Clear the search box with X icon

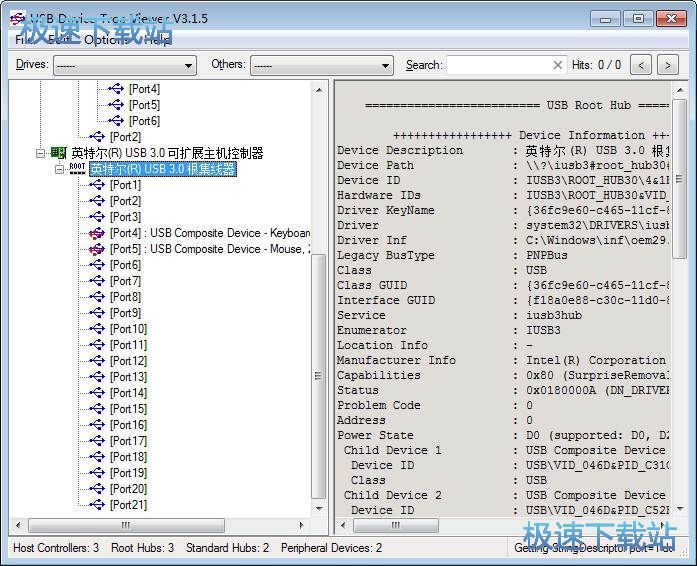tap(558, 65)
